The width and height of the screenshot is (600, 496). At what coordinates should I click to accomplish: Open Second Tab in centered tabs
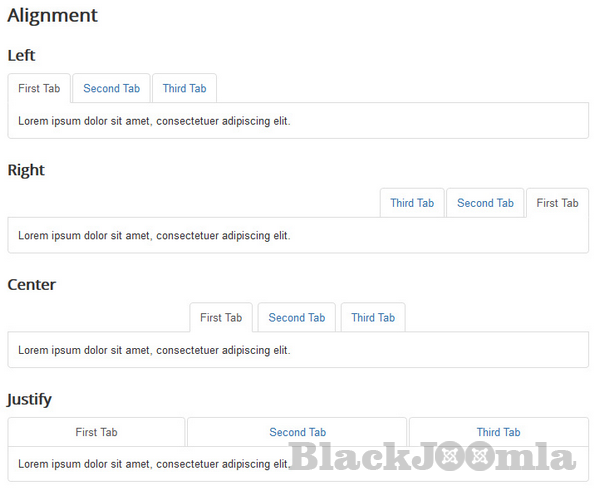tap(296, 318)
